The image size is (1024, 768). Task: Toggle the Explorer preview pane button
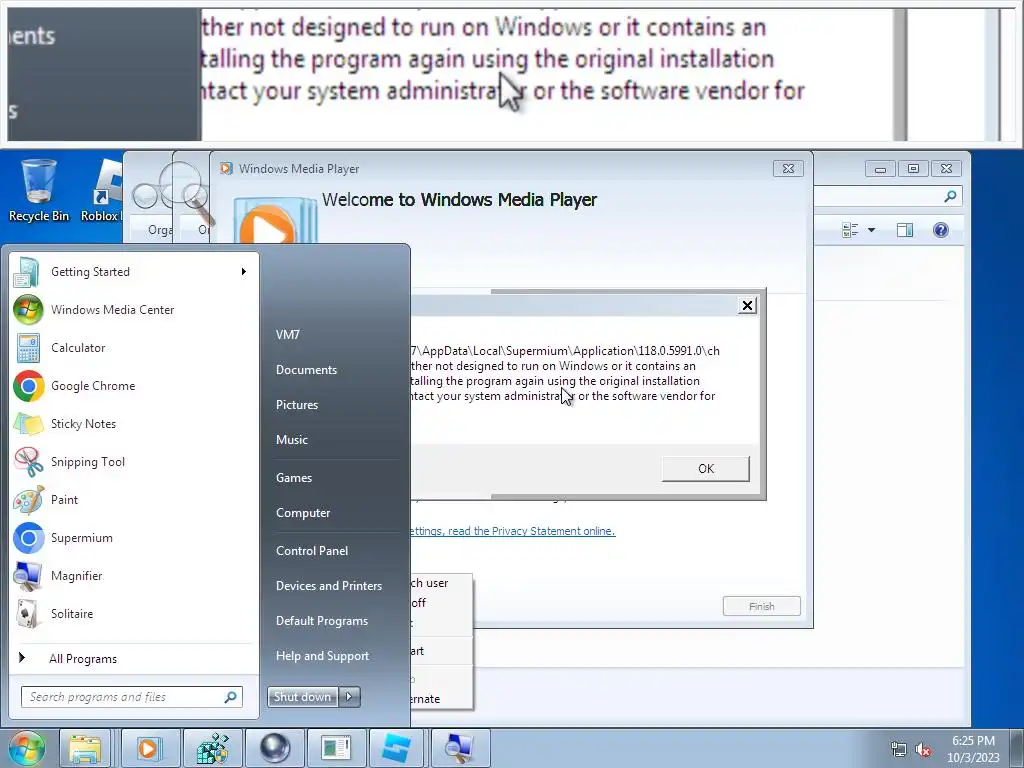coord(904,230)
